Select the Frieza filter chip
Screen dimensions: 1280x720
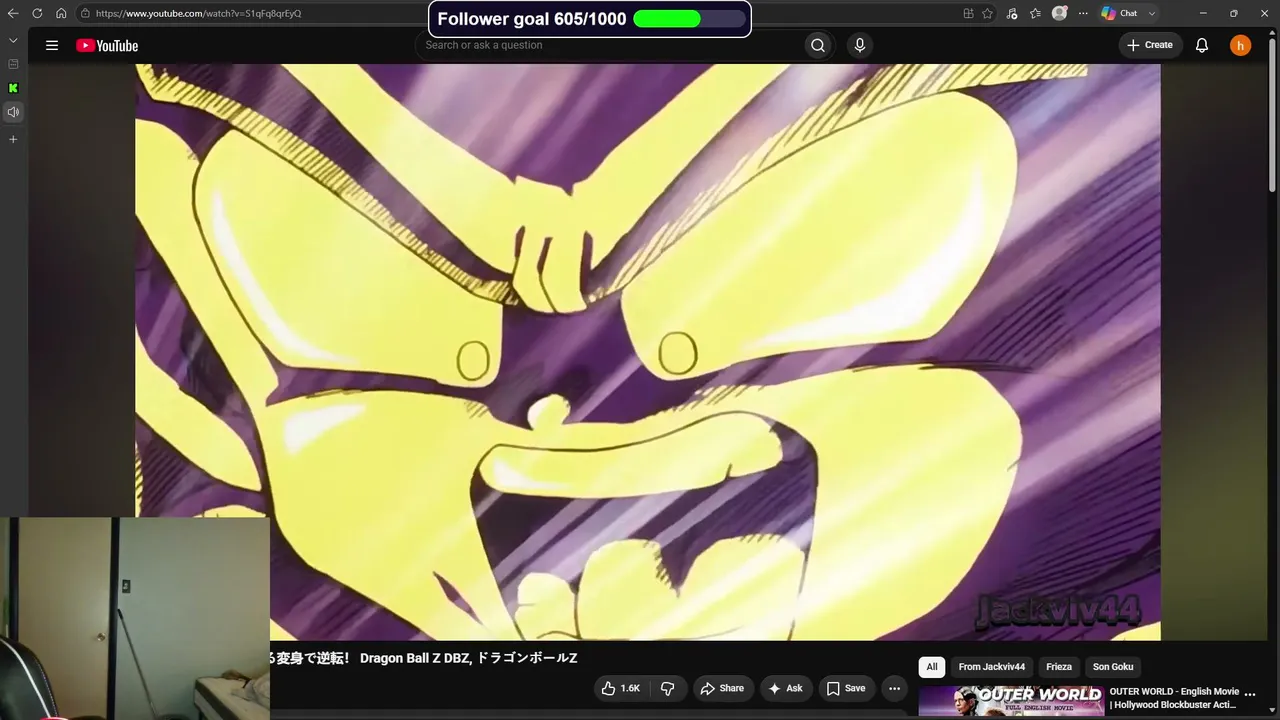click(x=1059, y=667)
